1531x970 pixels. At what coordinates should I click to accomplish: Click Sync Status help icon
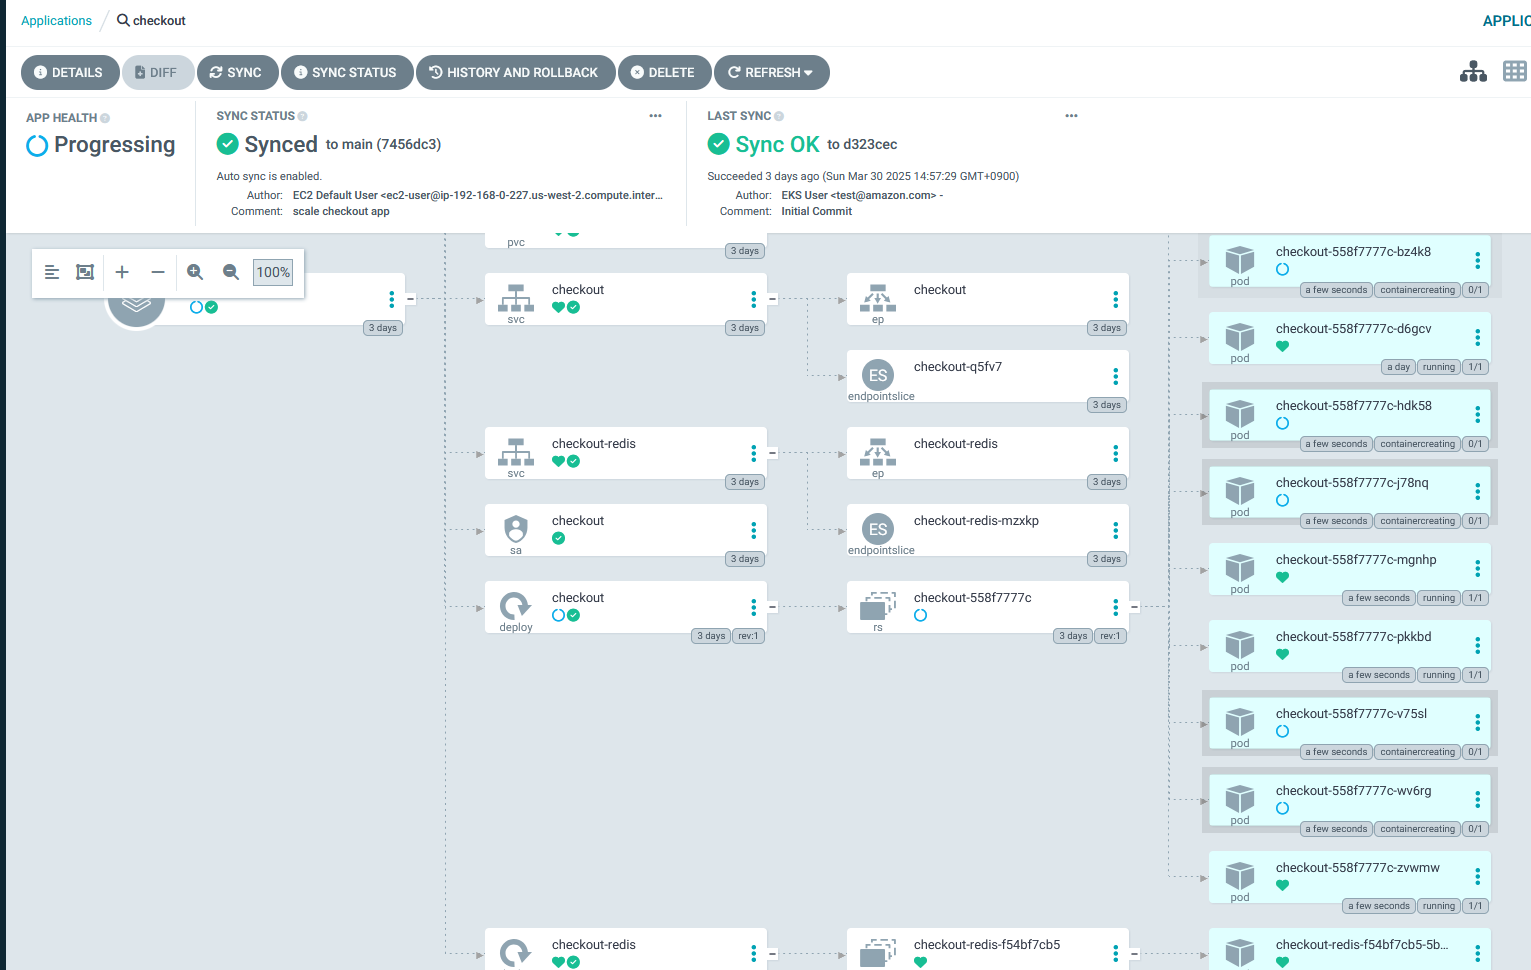302,116
